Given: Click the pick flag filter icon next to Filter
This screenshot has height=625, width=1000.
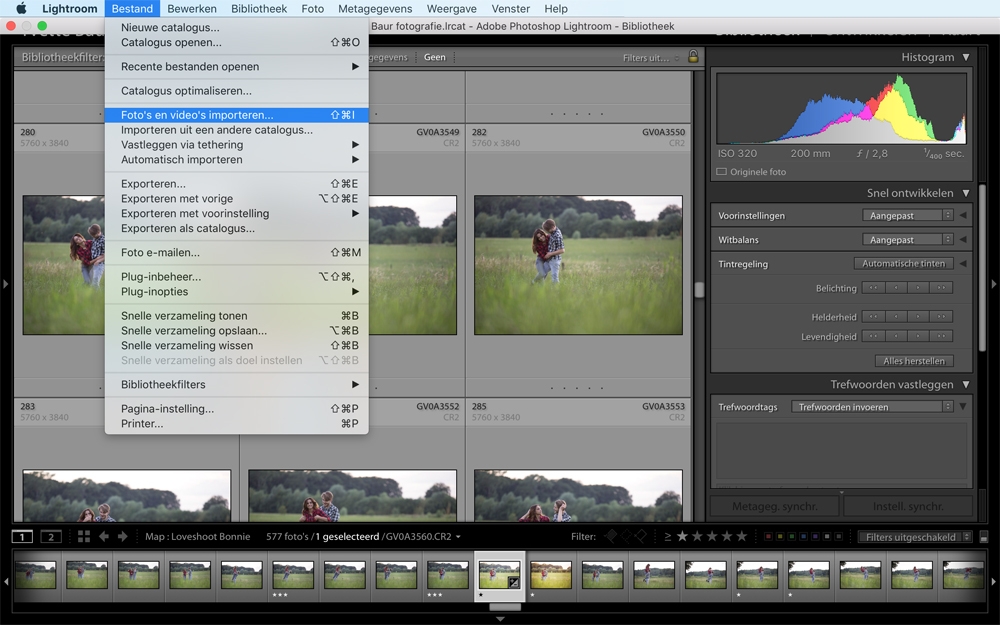Looking at the screenshot, I should [610, 537].
